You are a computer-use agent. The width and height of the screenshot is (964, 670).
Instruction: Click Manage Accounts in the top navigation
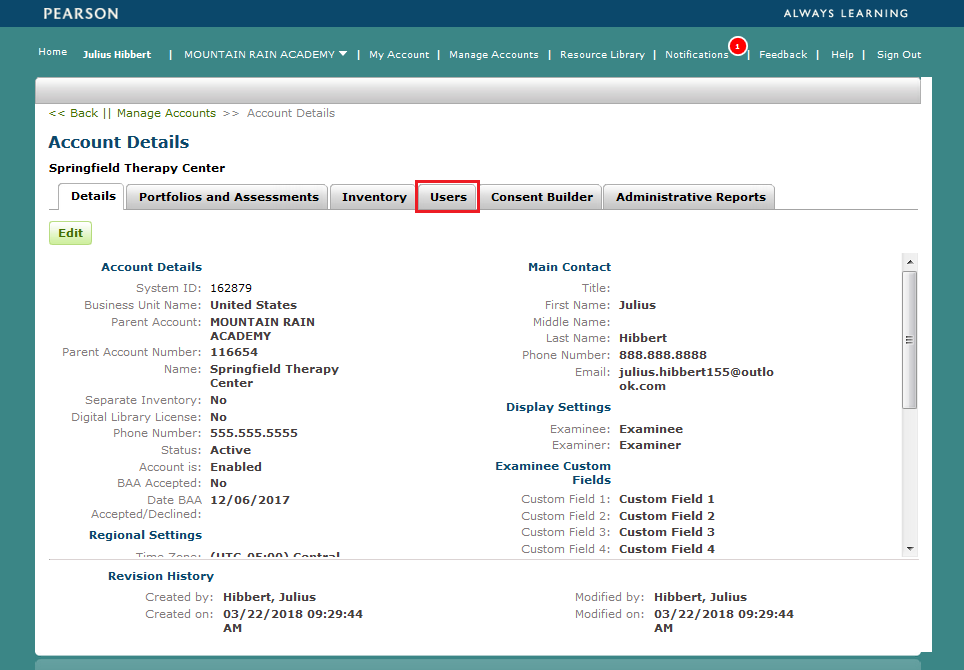pyautogui.click(x=494, y=55)
